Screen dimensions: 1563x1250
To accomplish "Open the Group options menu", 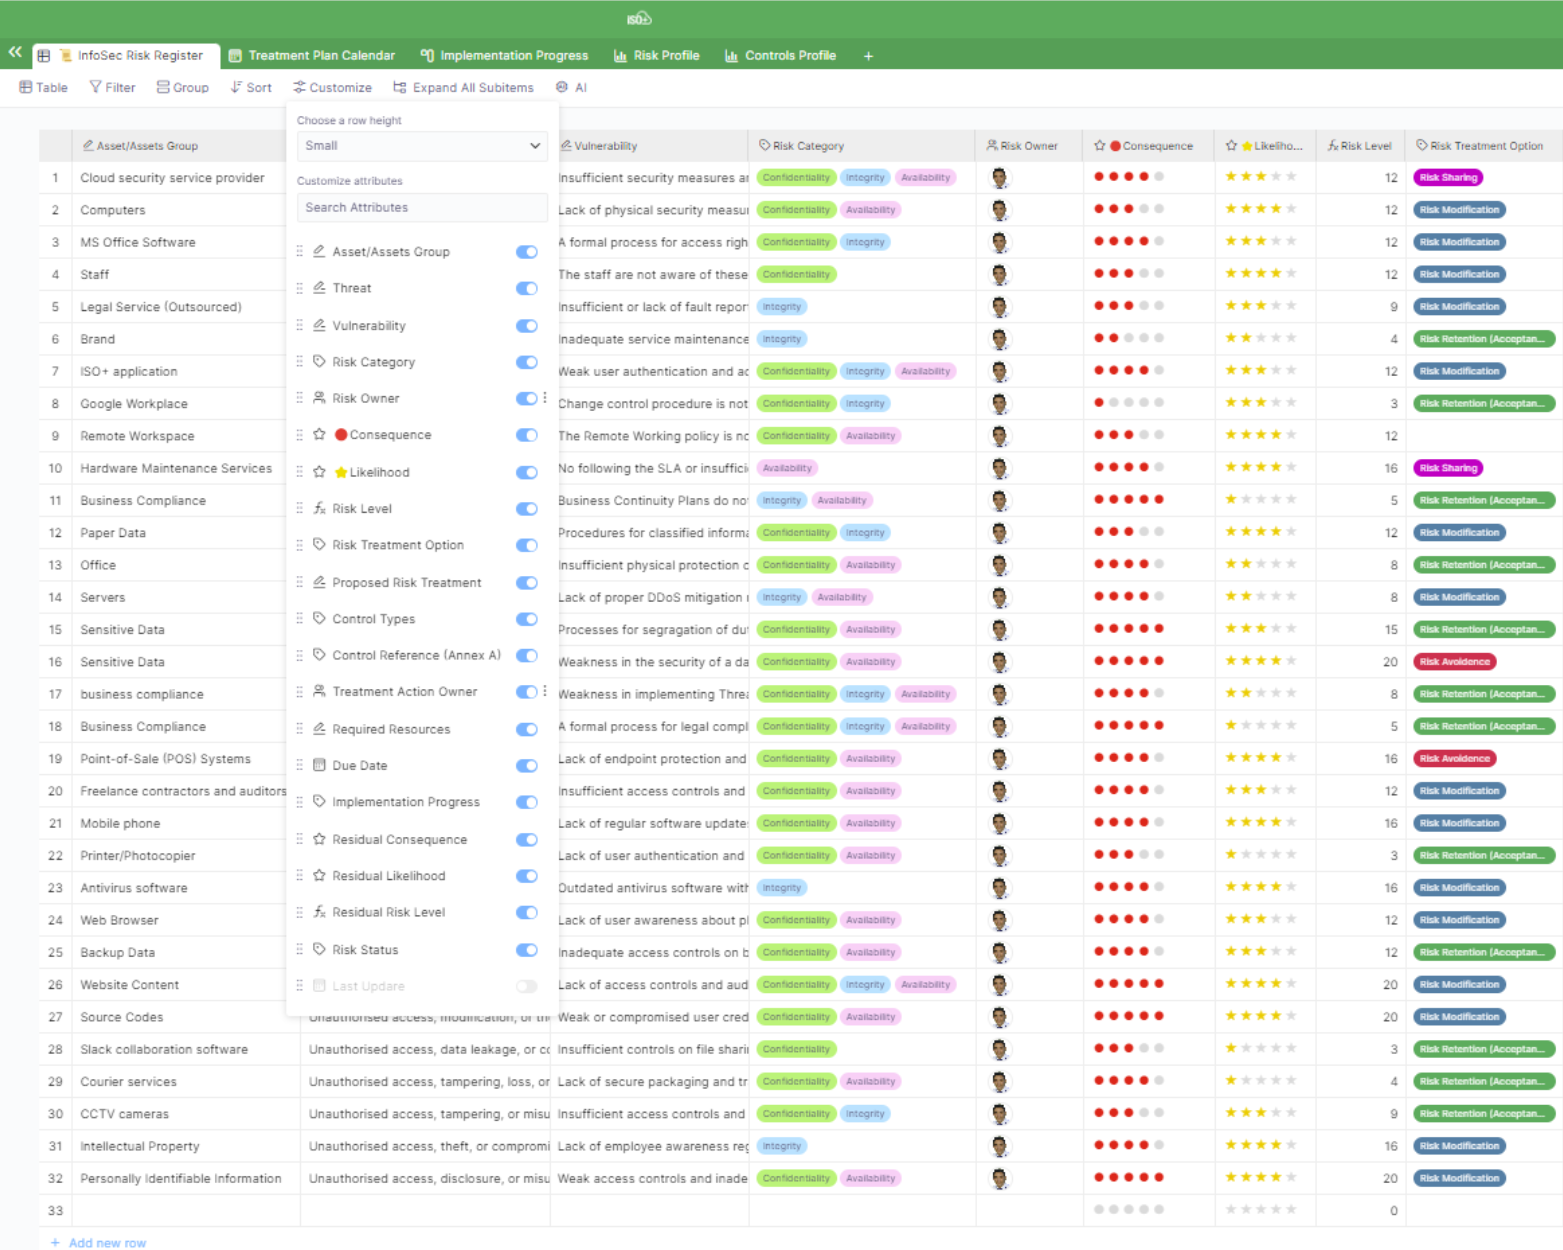I will (183, 87).
